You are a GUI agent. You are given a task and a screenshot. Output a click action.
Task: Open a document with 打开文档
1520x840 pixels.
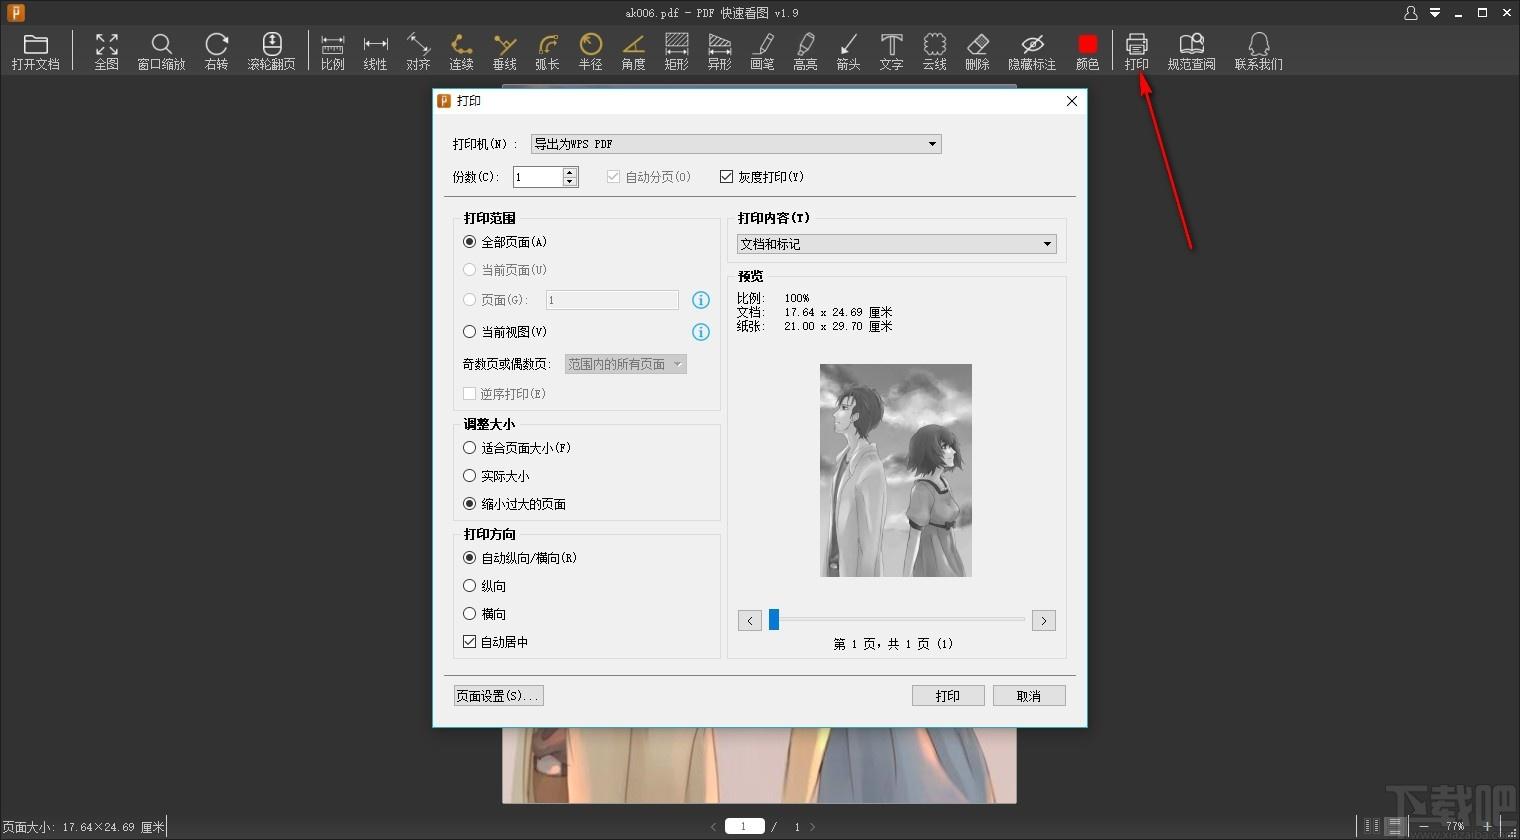(36, 51)
